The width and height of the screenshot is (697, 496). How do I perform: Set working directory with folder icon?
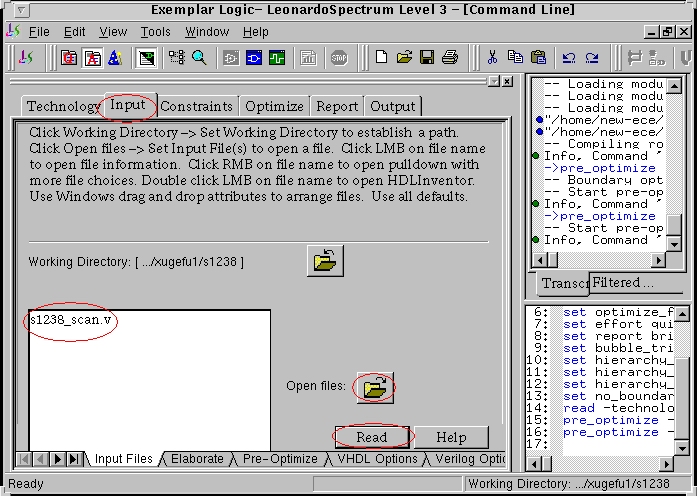(x=325, y=261)
